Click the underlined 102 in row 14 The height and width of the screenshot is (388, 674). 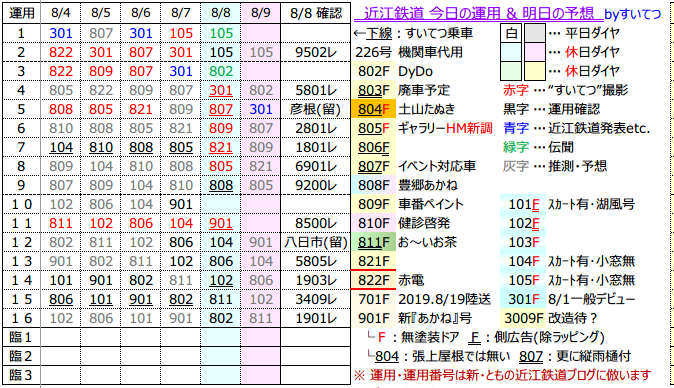[221, 280]
